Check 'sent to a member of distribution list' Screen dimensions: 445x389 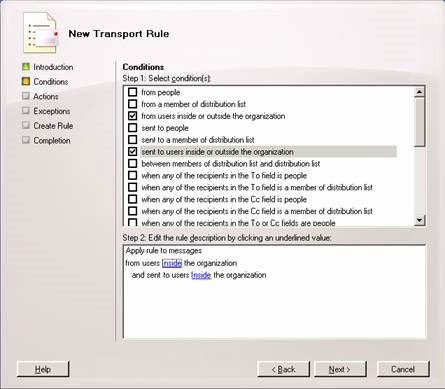point(133,140)
